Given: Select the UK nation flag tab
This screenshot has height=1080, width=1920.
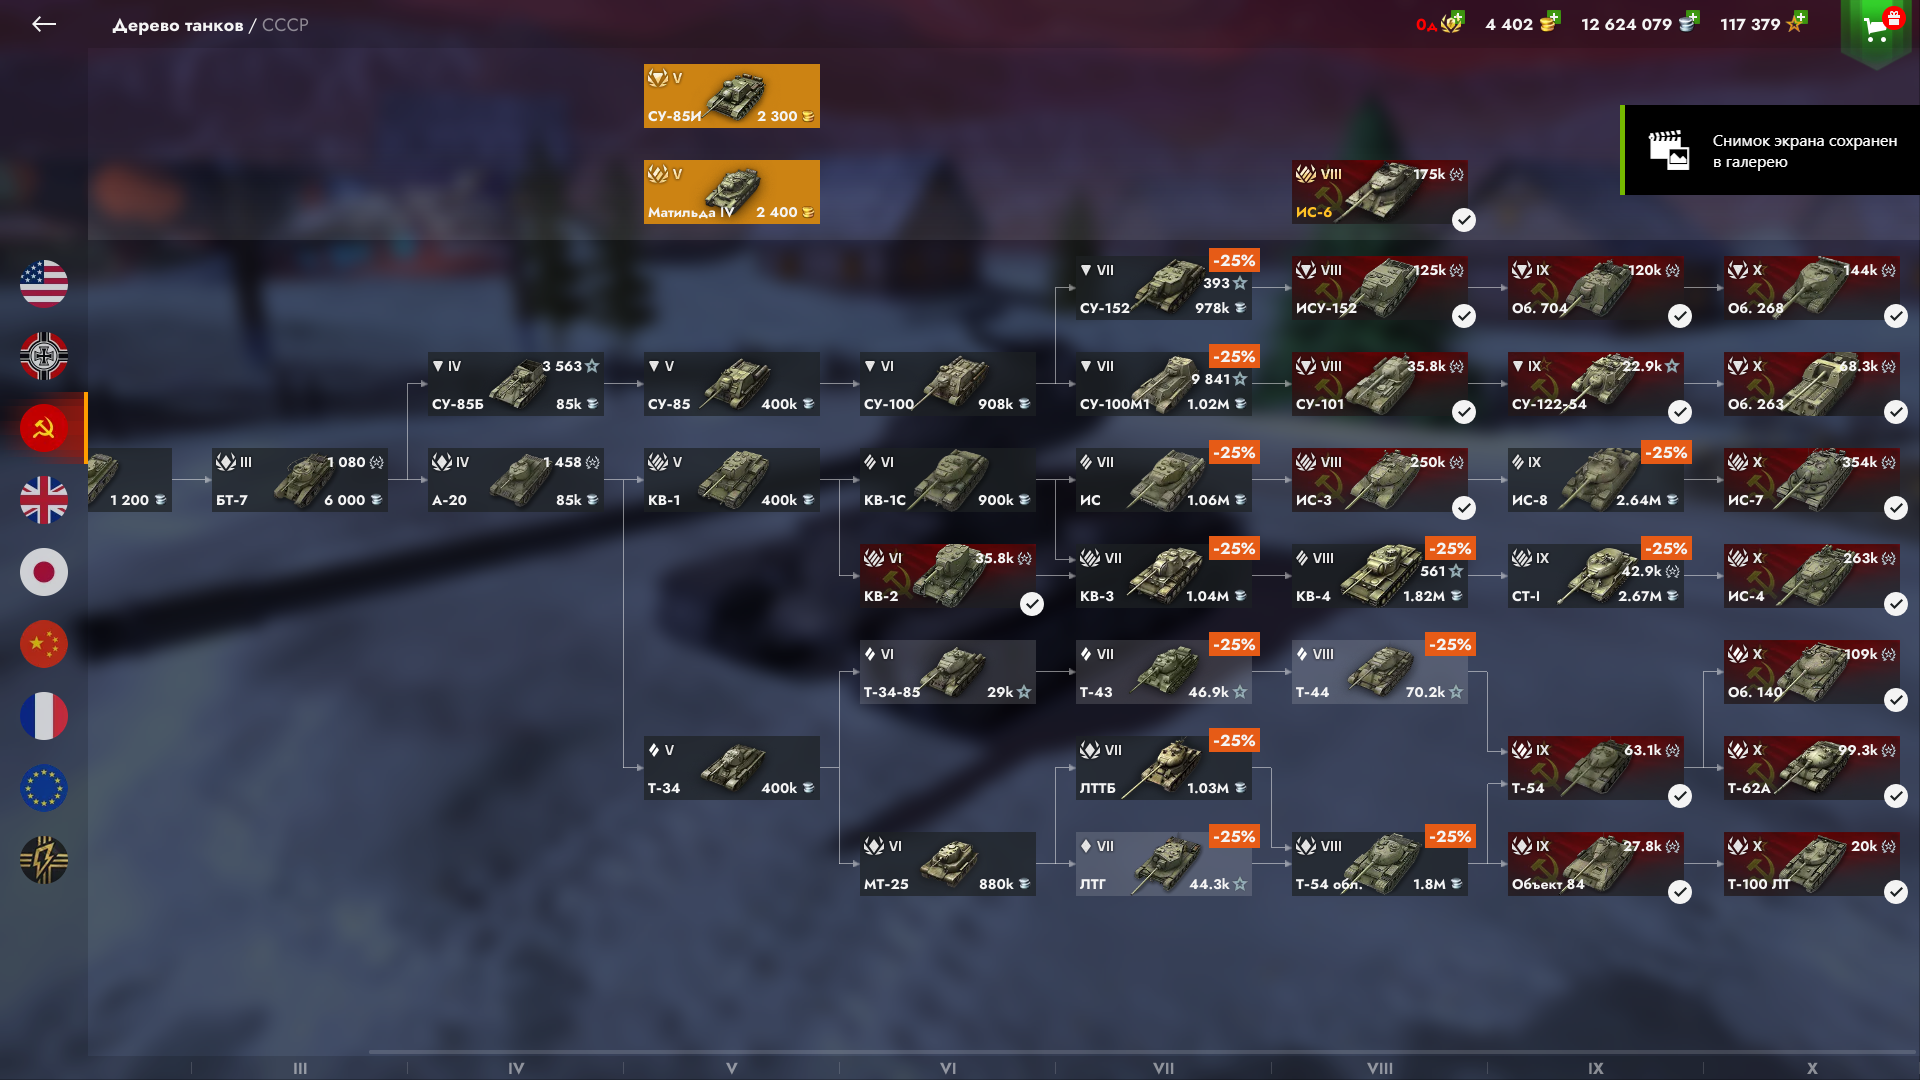Looking at the screenshot, I should point(44,500).
